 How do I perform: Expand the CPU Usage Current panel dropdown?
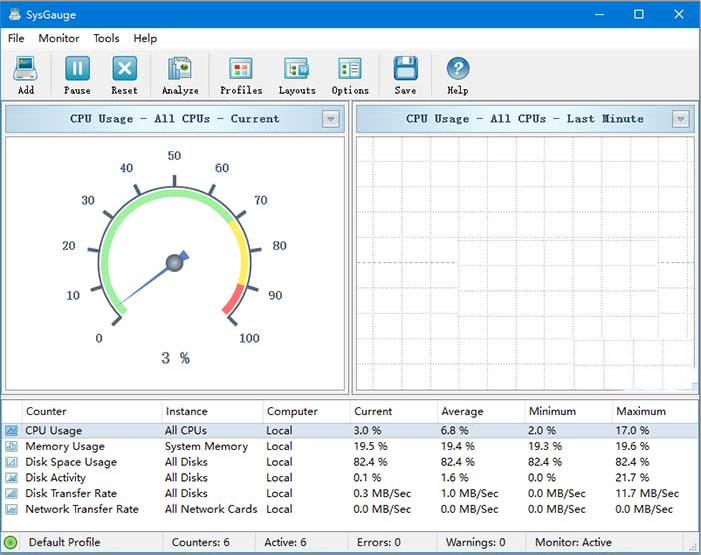(331, 119)
